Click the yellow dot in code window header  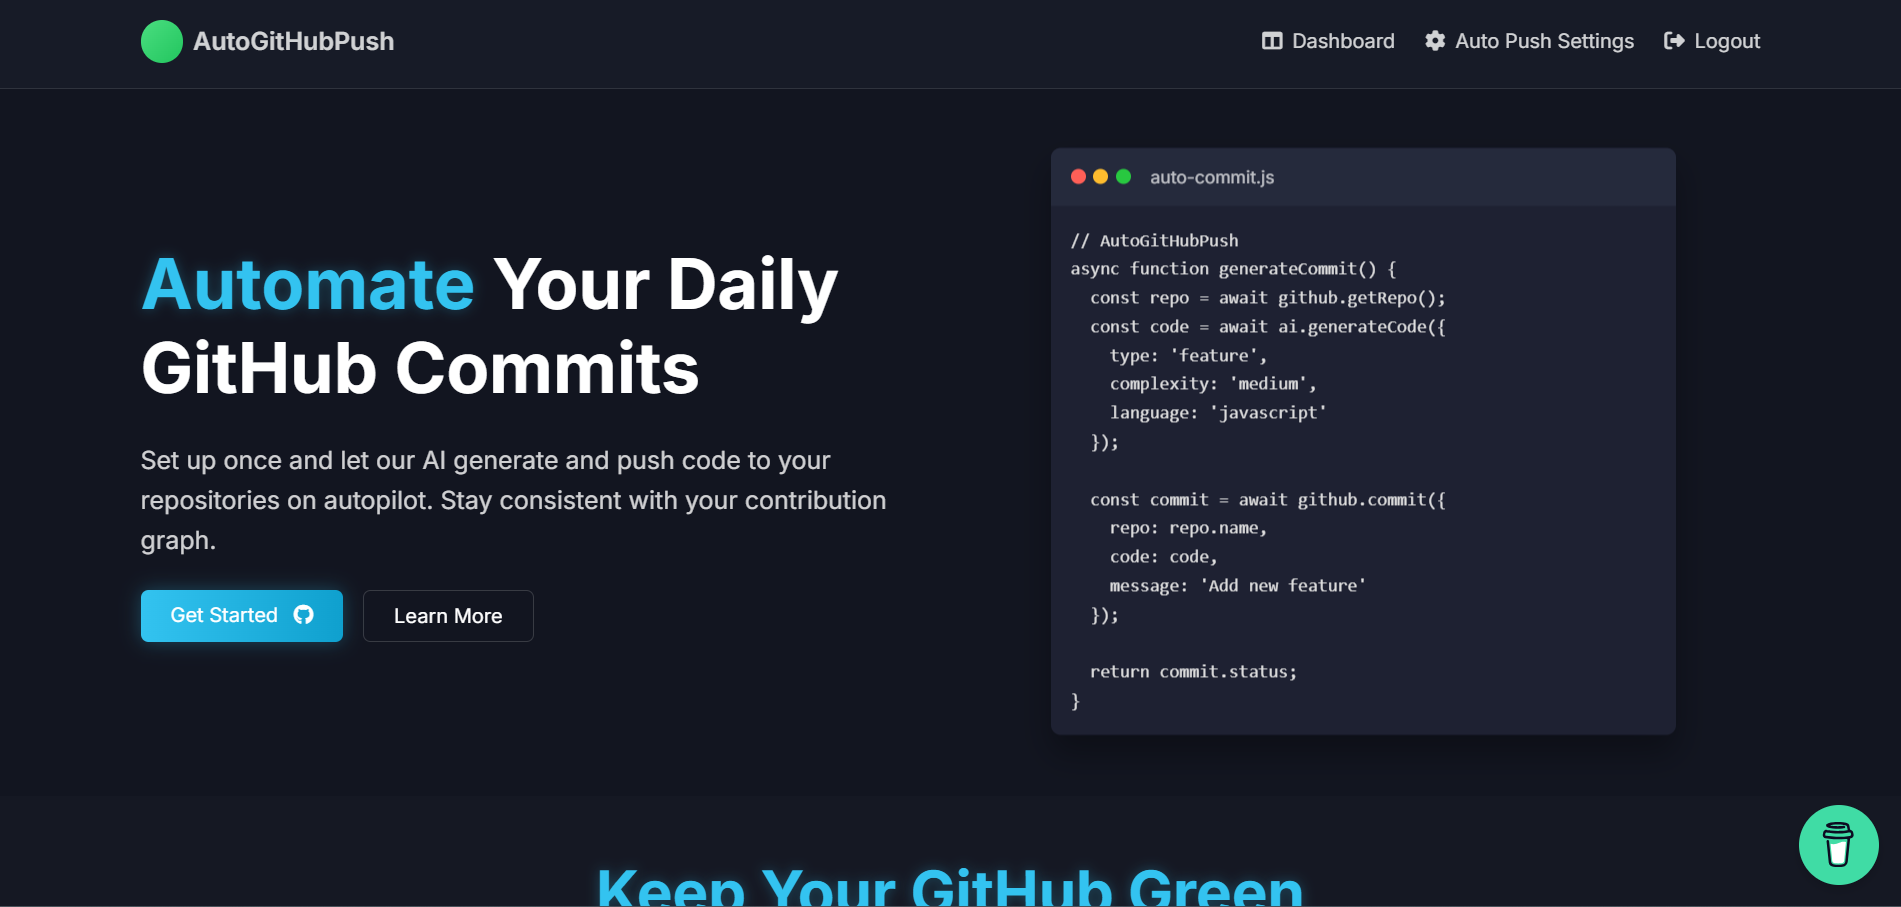[x=1100, y=177]
